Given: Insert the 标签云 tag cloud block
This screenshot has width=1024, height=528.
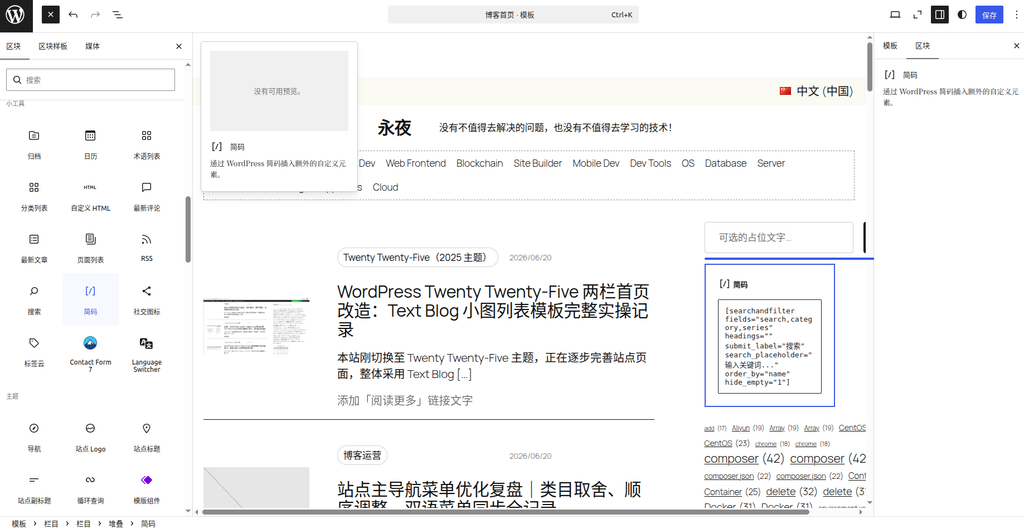Looking at the screenshot, I should [34, 352].
